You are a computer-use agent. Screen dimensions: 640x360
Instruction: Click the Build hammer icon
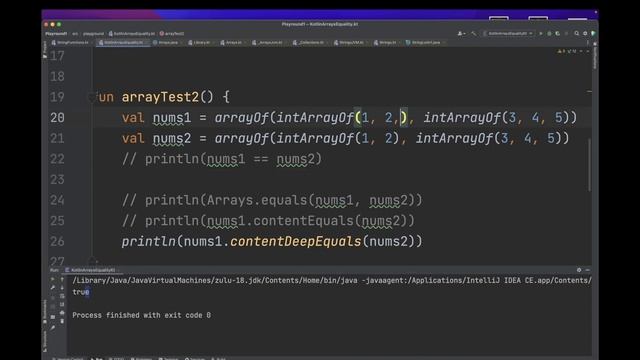pyautogui.click(x=474, y=33)
